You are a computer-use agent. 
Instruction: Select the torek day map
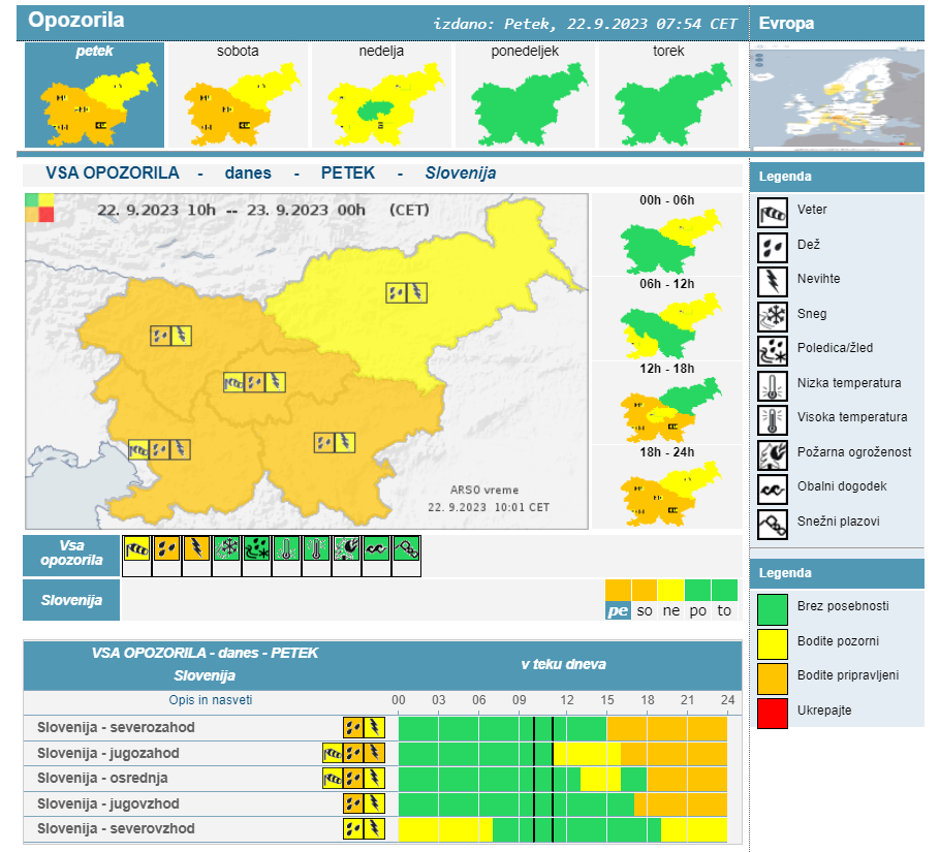(668, 97)
